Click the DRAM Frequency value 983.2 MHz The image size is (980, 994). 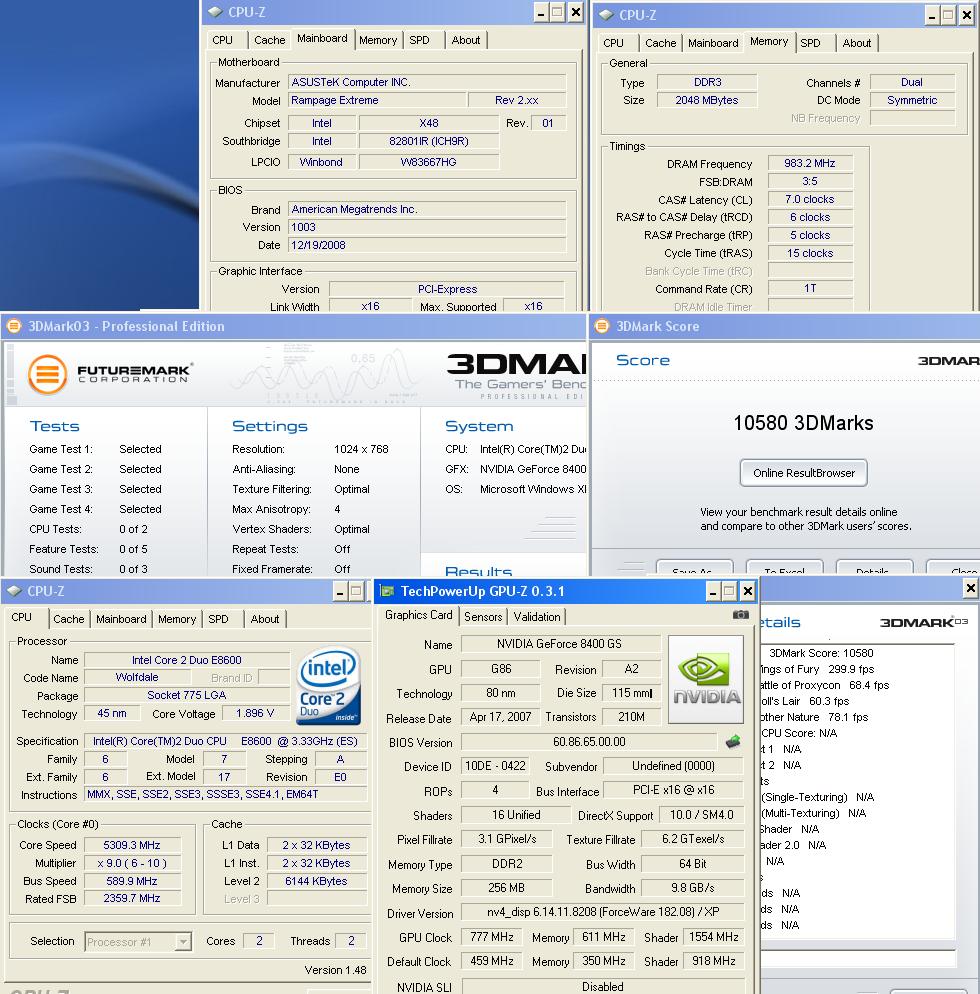tap(809, 164)
